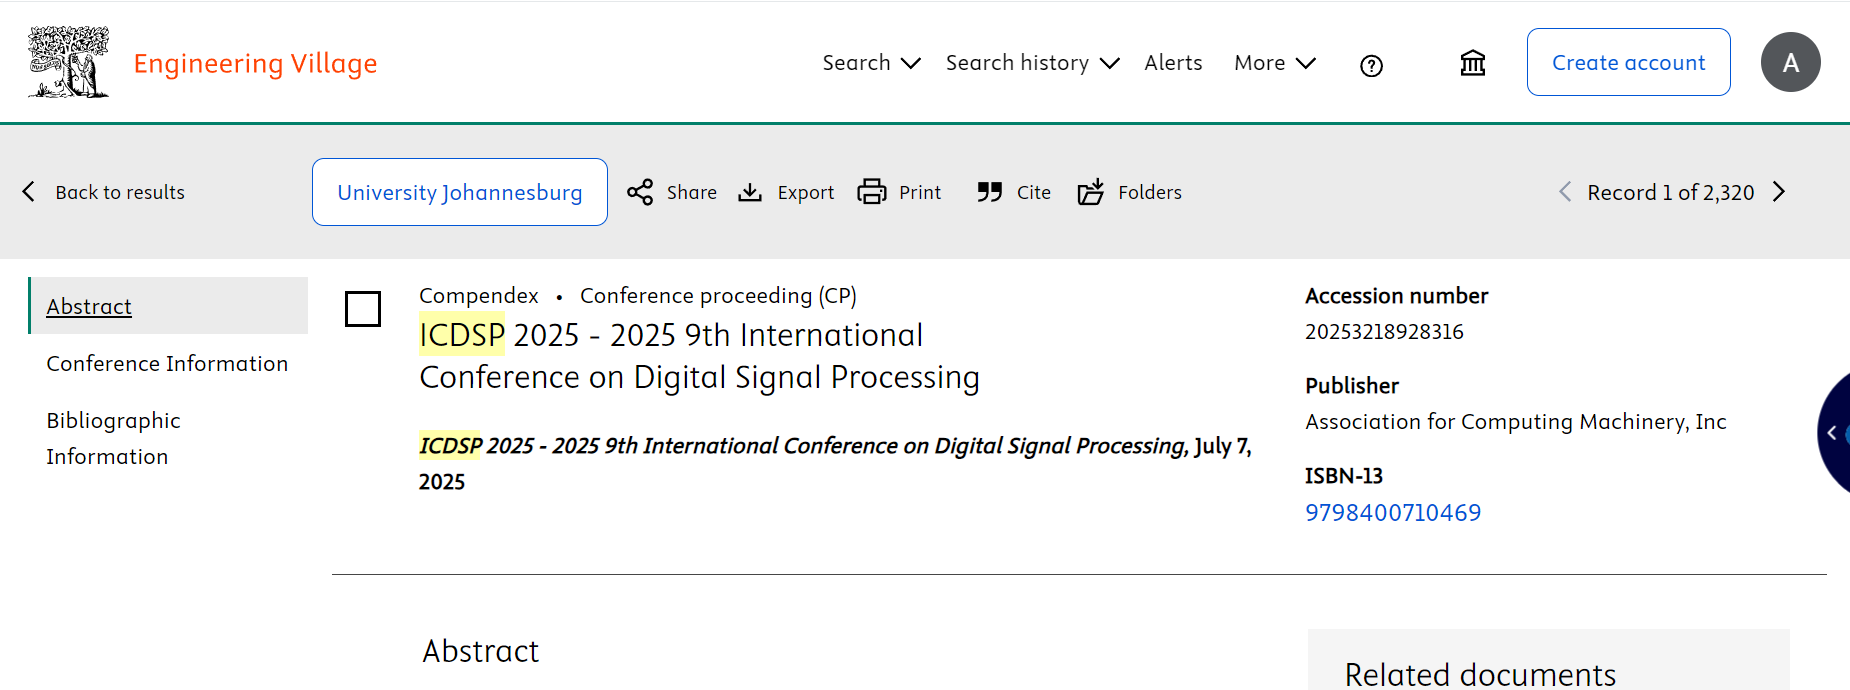Jump to Bibliographic Information section

[x=113, y=438]
